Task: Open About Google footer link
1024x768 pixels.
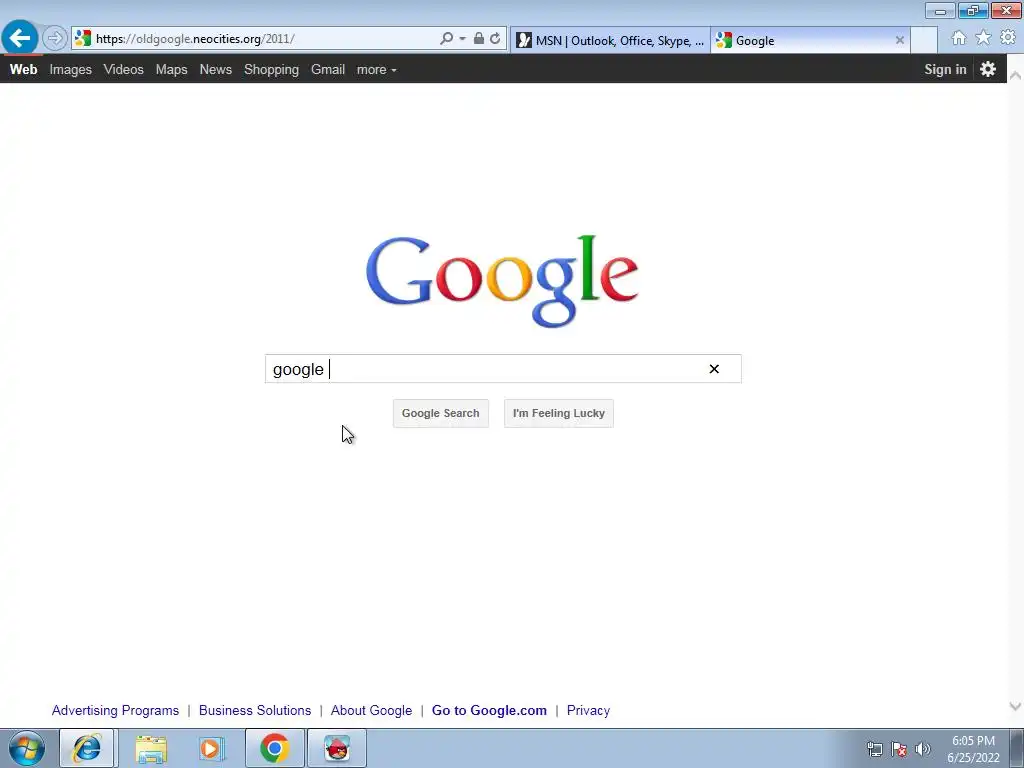Action: point(371,710)
